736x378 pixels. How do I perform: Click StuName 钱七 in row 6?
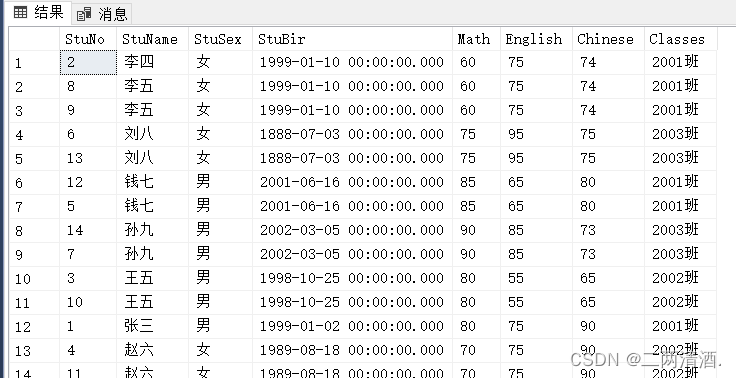[153, 183]
